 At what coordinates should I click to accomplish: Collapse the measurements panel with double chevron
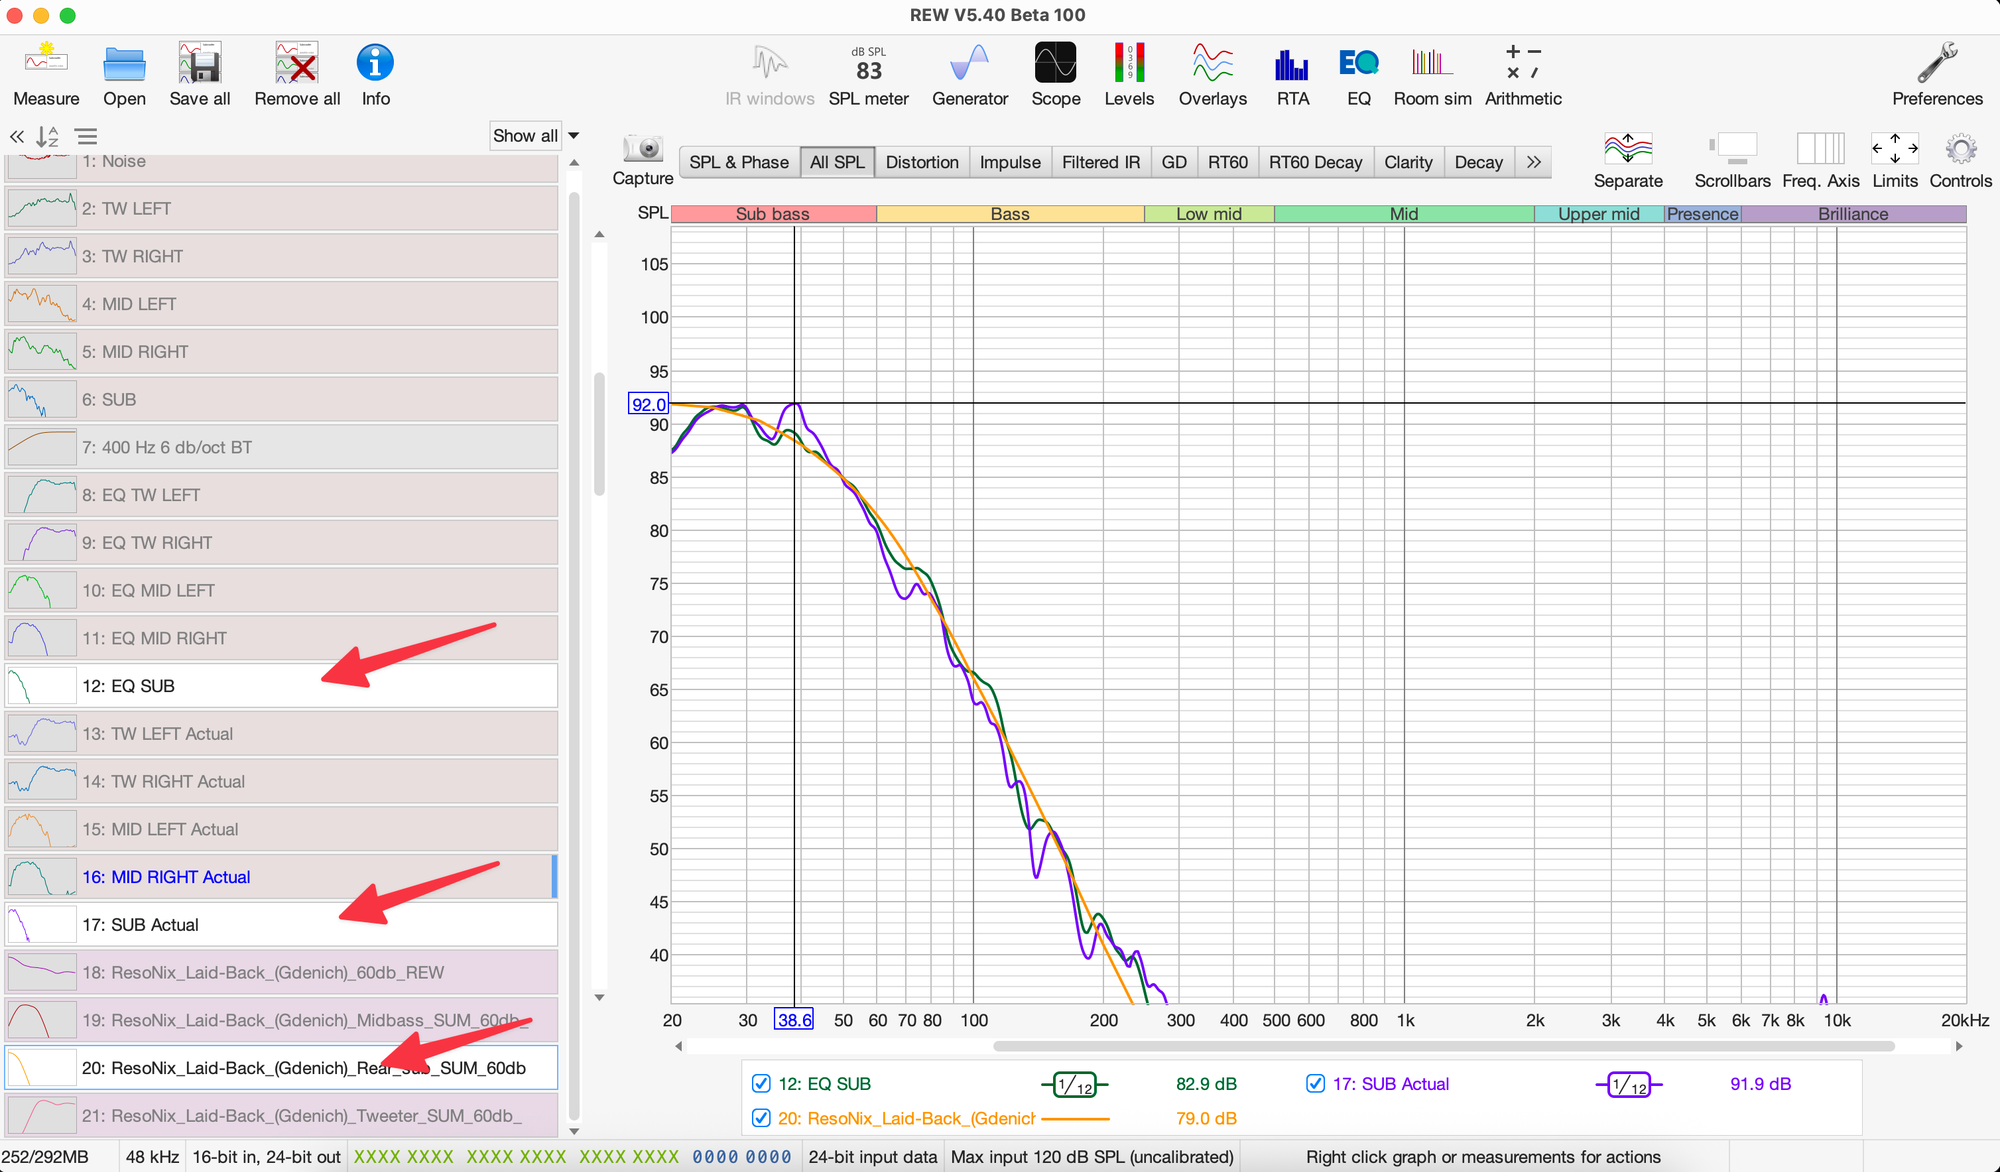pos(17,137)
